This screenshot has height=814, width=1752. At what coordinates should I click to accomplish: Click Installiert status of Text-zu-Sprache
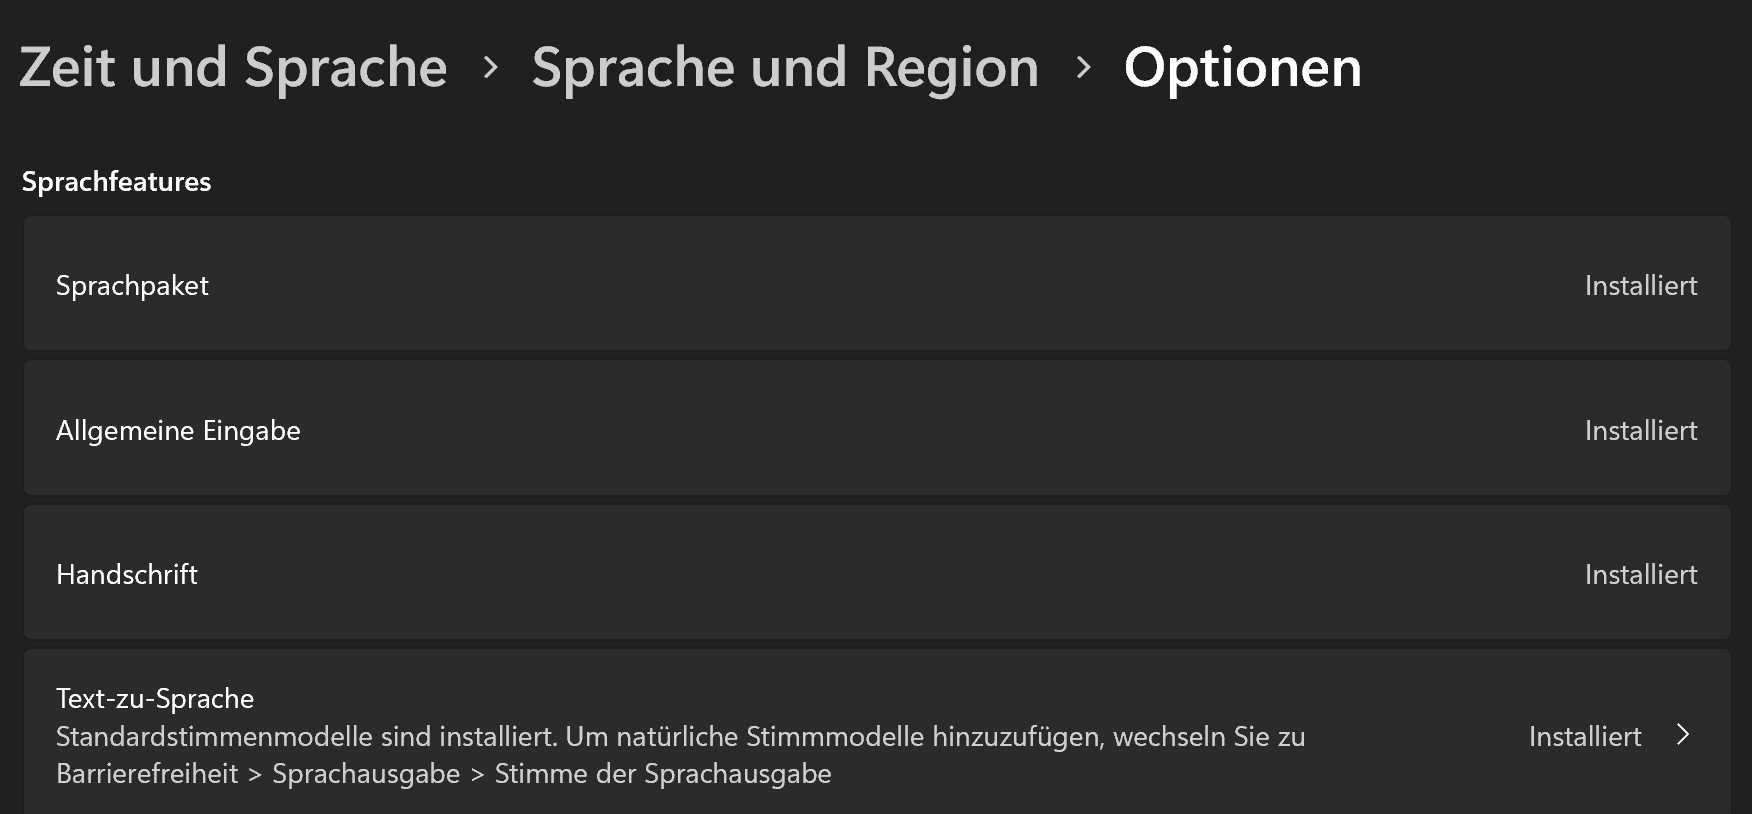(x=1584, y=737)
